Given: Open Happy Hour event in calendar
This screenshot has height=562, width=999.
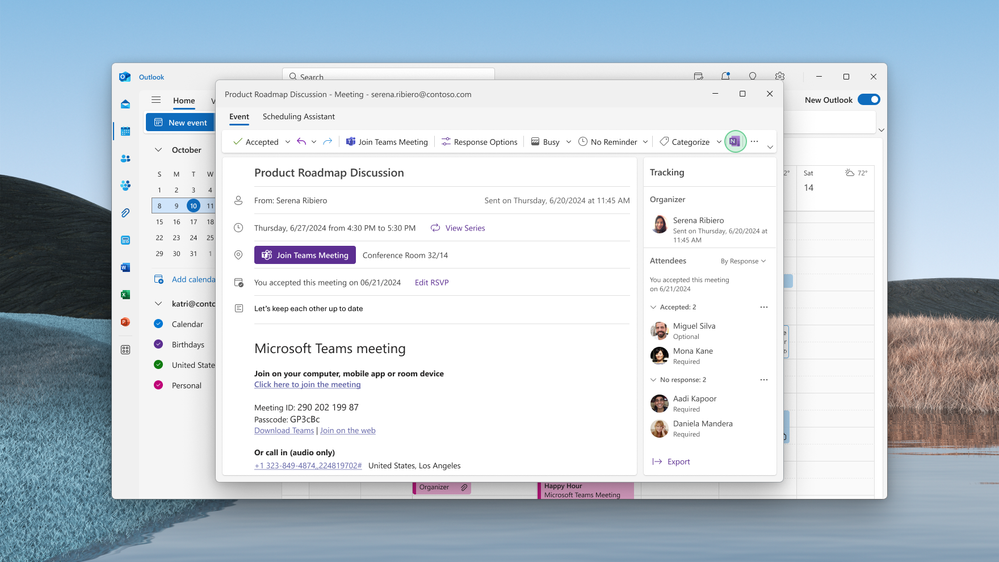Looking at the screenshot, I should pyautogui.click(x=586, y=490).
